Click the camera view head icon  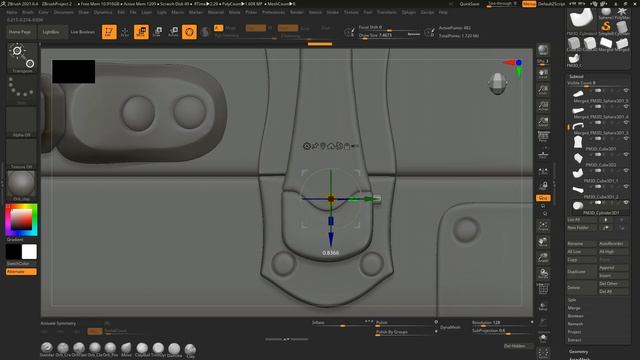pos(498,84)
